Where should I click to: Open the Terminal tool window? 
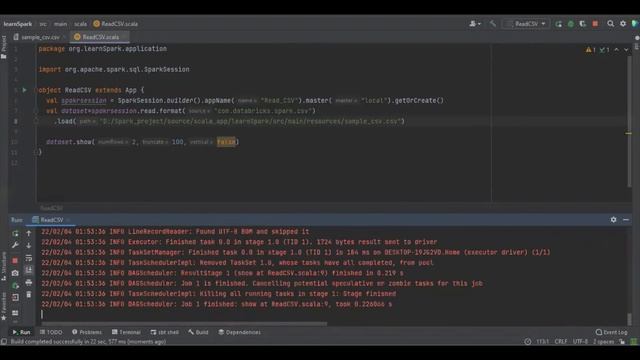click(x=126, y=332)
